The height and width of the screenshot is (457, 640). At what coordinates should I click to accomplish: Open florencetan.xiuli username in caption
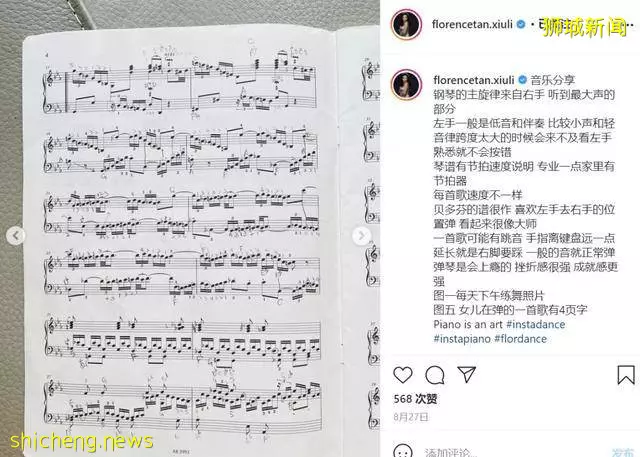pyautogui.click(x=473, y=80)
